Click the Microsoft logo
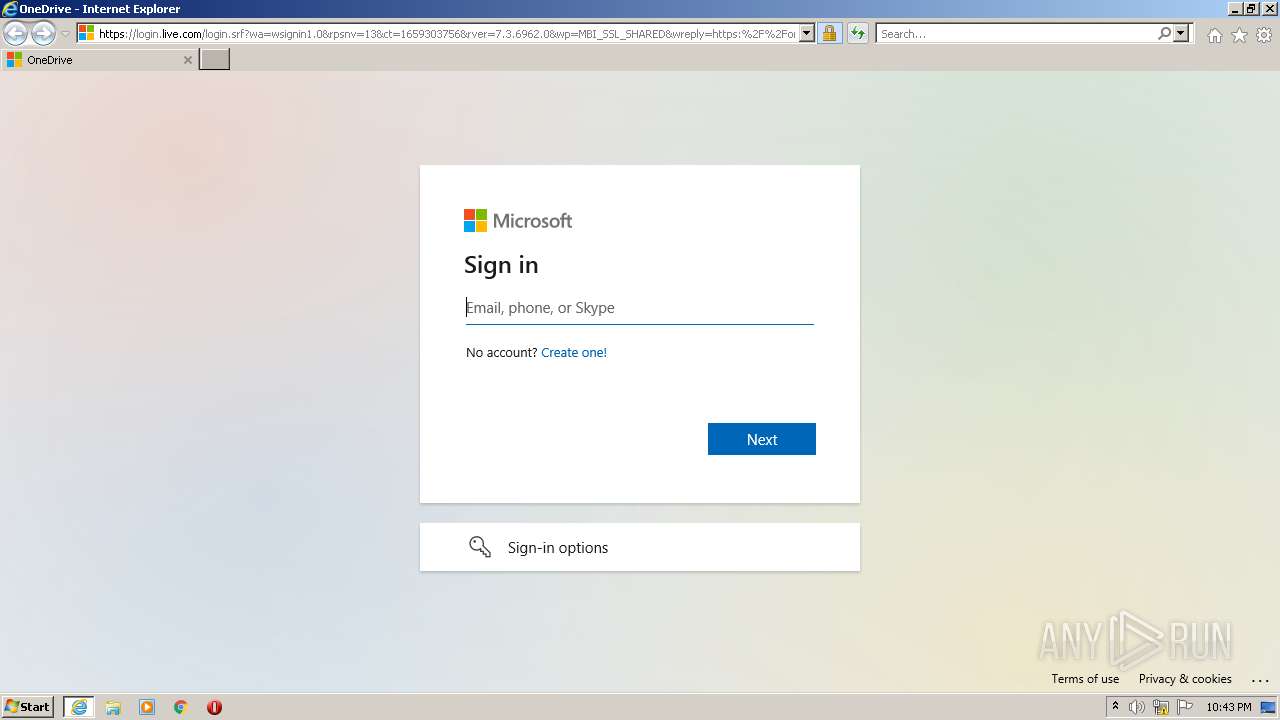The width and height of the screenshot is (1280, 720). tap(518, 221)
